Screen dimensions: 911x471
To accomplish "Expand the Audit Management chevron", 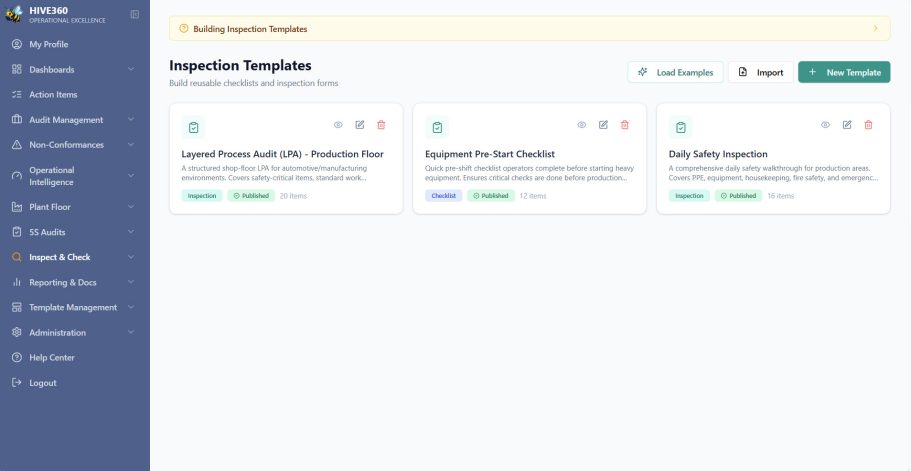I will [131, 120].
